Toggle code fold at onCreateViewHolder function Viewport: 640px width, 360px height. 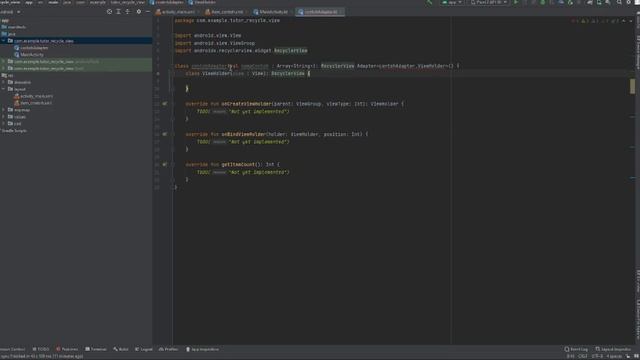click(x=173, y=104)
